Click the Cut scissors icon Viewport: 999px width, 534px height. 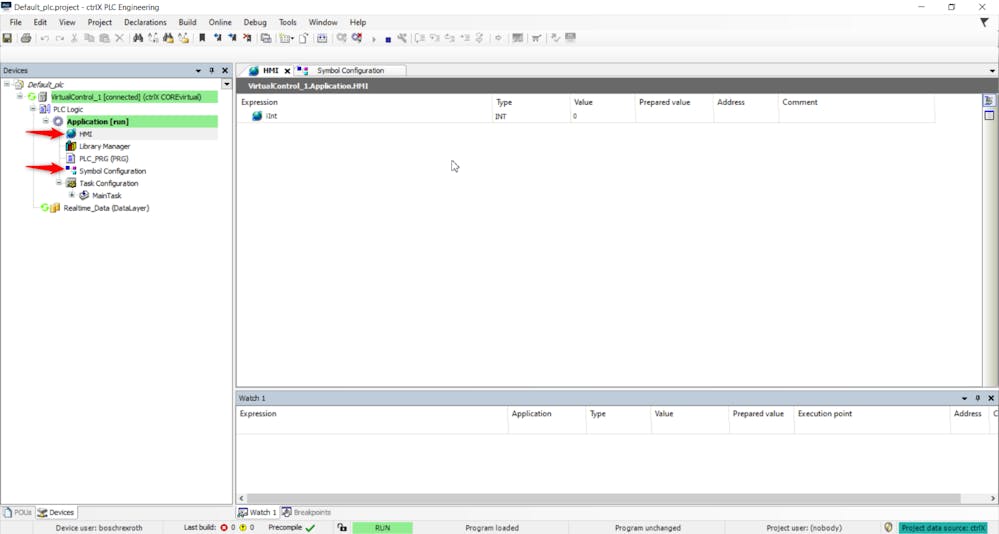(75, 38)
